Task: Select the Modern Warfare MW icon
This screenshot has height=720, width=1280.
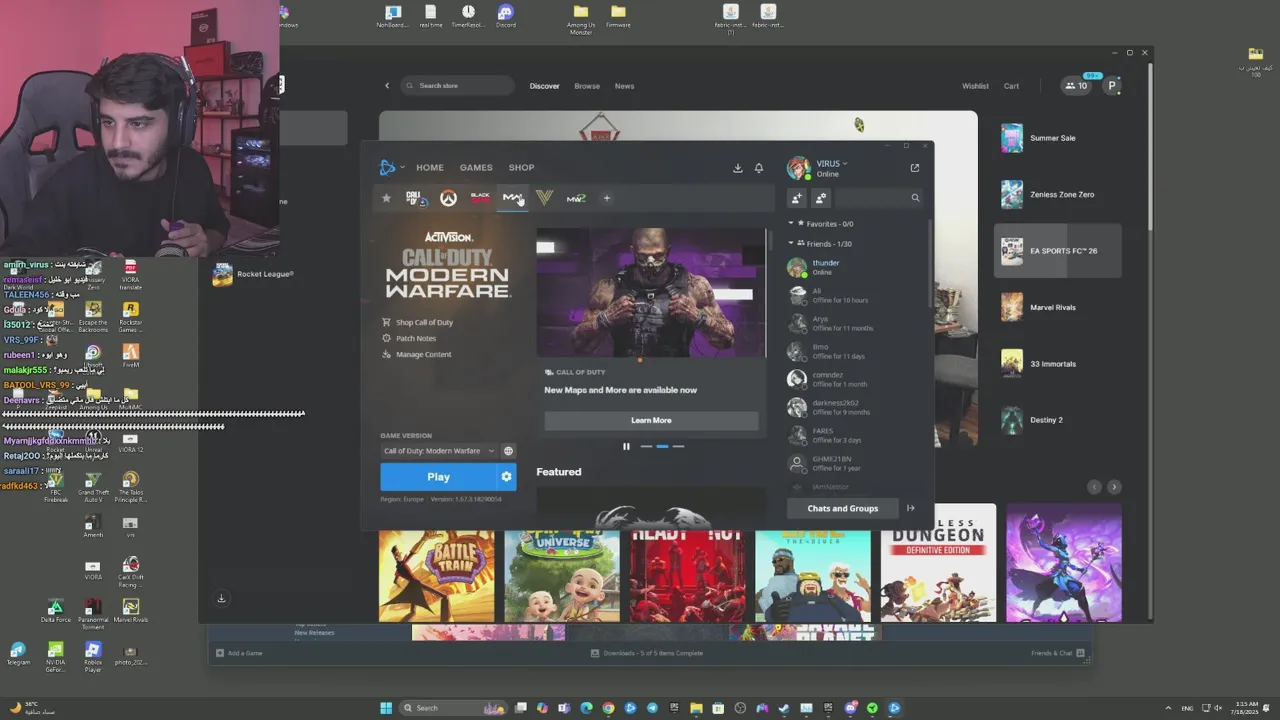Action: pos(512,198)
